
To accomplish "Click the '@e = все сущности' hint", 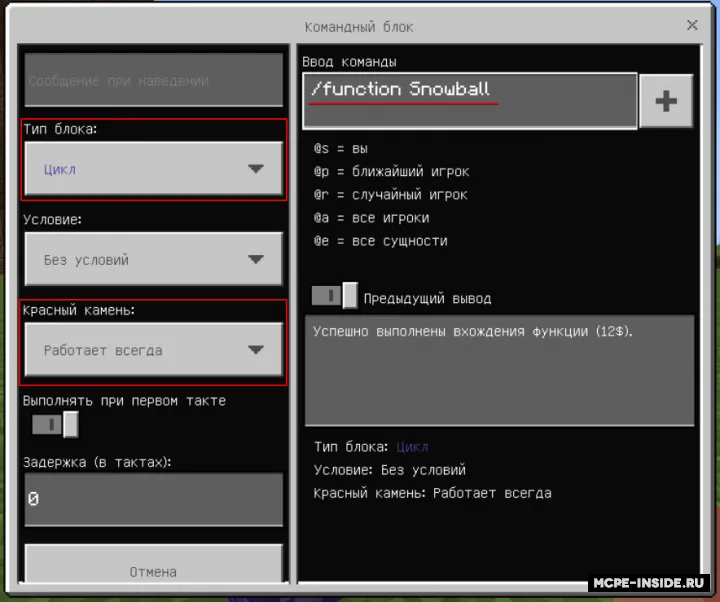I will [x=381, y=242].
